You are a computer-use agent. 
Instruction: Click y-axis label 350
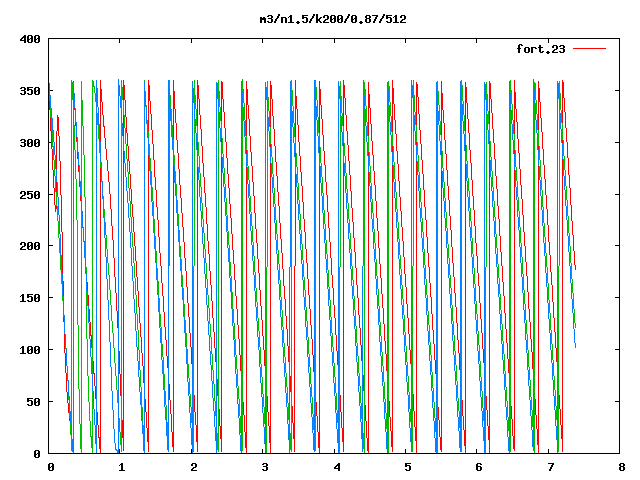pyautogui.click(x=30, y=91)
